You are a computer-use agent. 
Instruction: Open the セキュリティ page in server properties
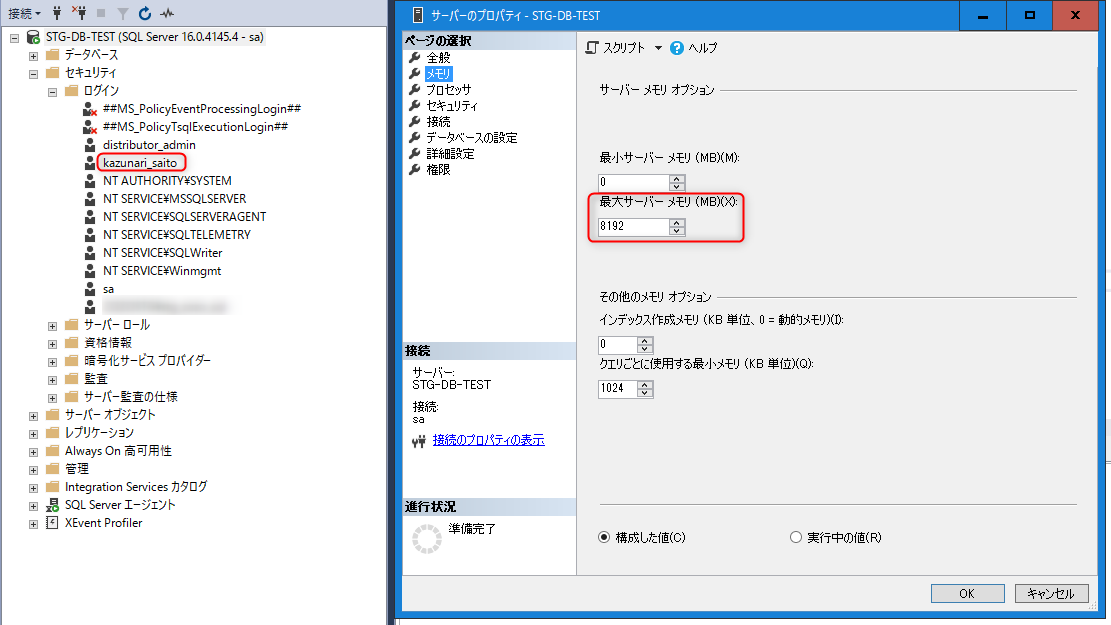pos(451,106)
